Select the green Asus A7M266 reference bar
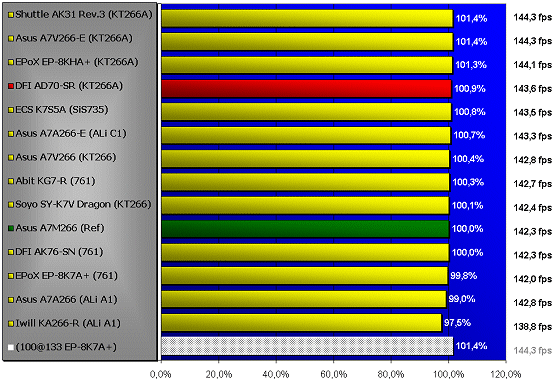 point(305,229)
